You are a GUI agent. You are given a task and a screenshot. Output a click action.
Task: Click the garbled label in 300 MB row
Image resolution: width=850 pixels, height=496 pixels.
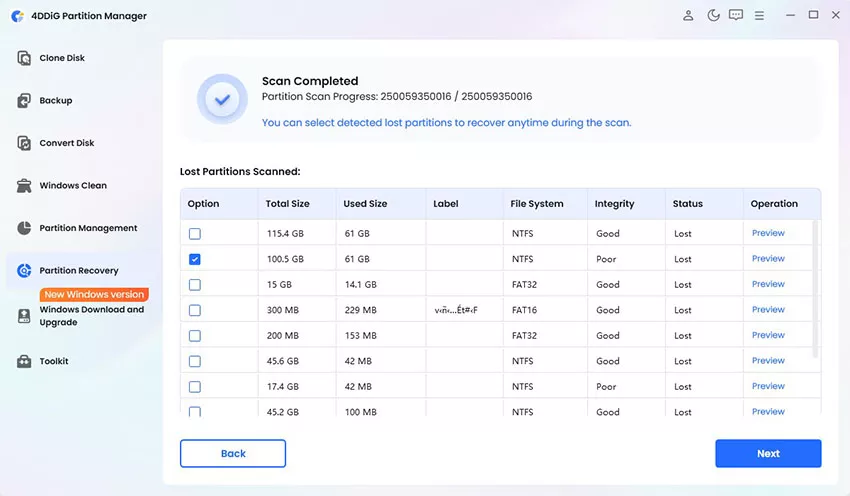[x=456, y=310]
